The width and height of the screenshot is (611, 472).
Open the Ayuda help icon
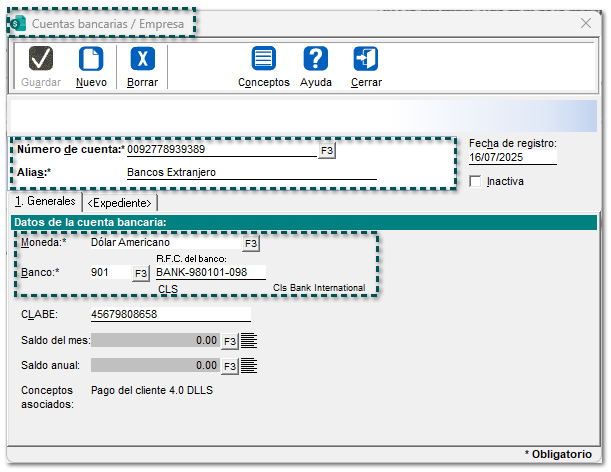316,59
